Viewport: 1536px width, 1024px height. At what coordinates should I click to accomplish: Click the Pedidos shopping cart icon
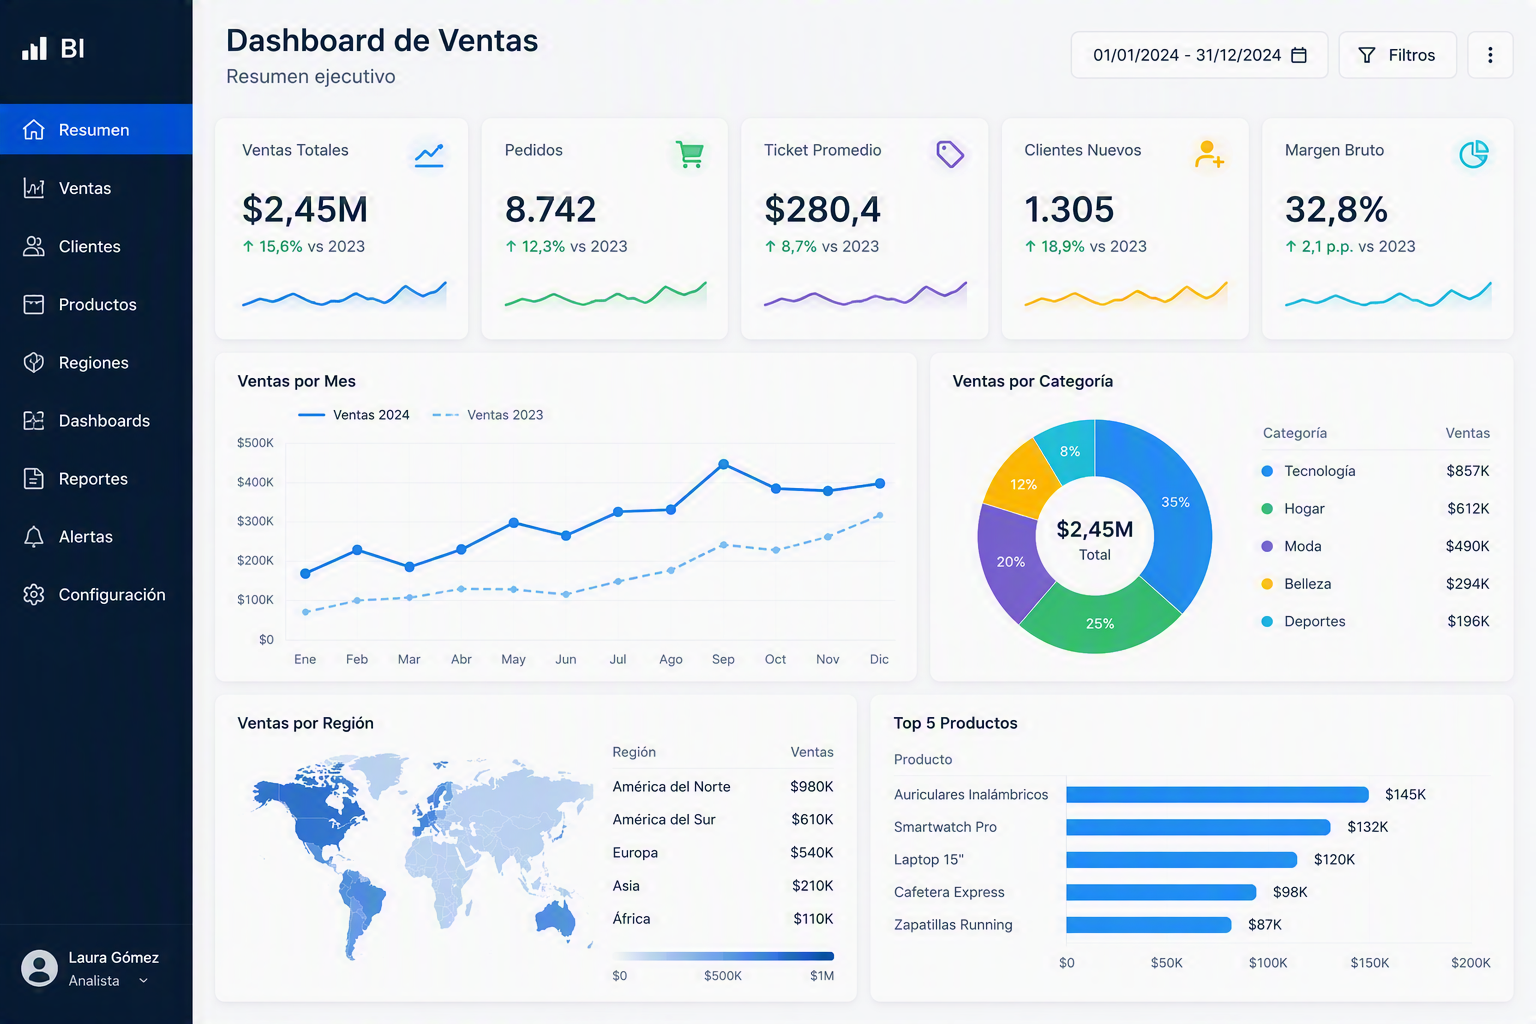coord(690,154)
